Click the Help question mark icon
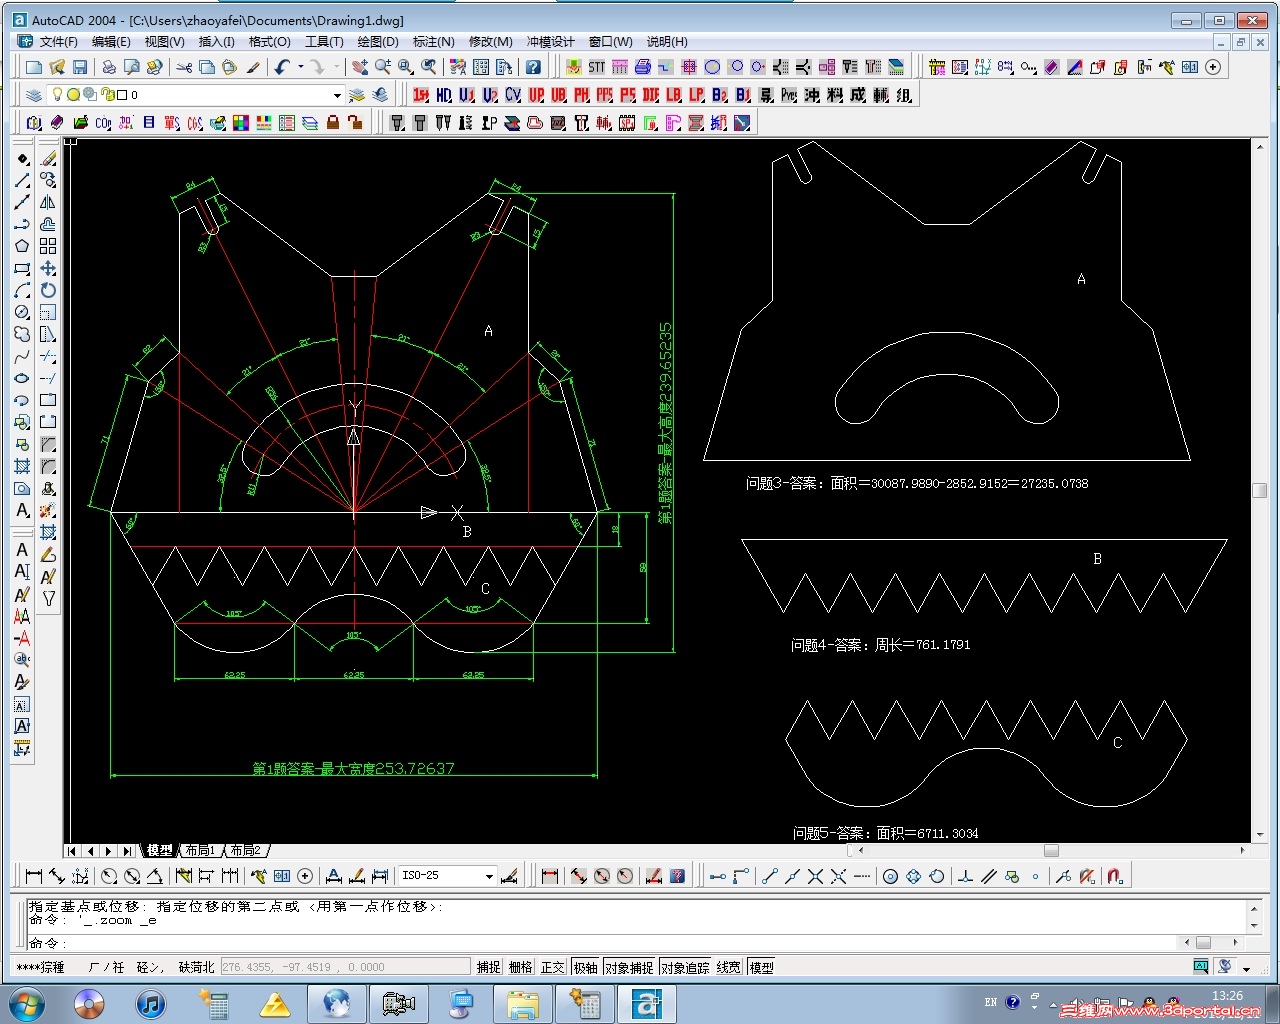 click(534, 67)
